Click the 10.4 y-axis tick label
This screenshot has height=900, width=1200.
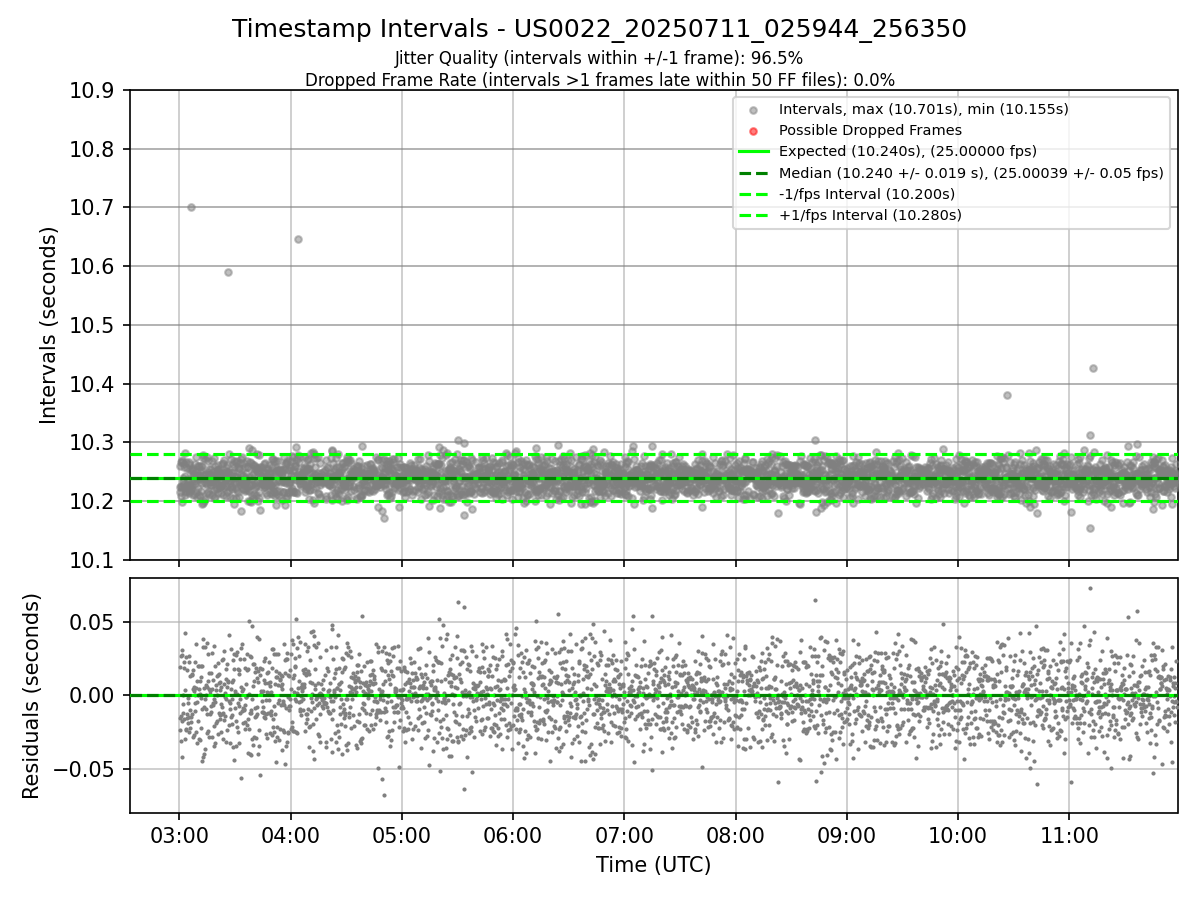93,384
